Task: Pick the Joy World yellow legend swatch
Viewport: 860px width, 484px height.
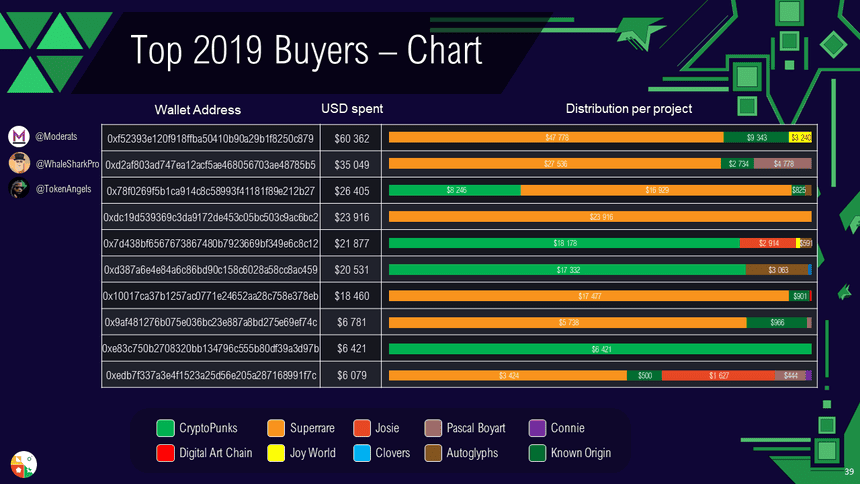Action: tap(277, 453)
